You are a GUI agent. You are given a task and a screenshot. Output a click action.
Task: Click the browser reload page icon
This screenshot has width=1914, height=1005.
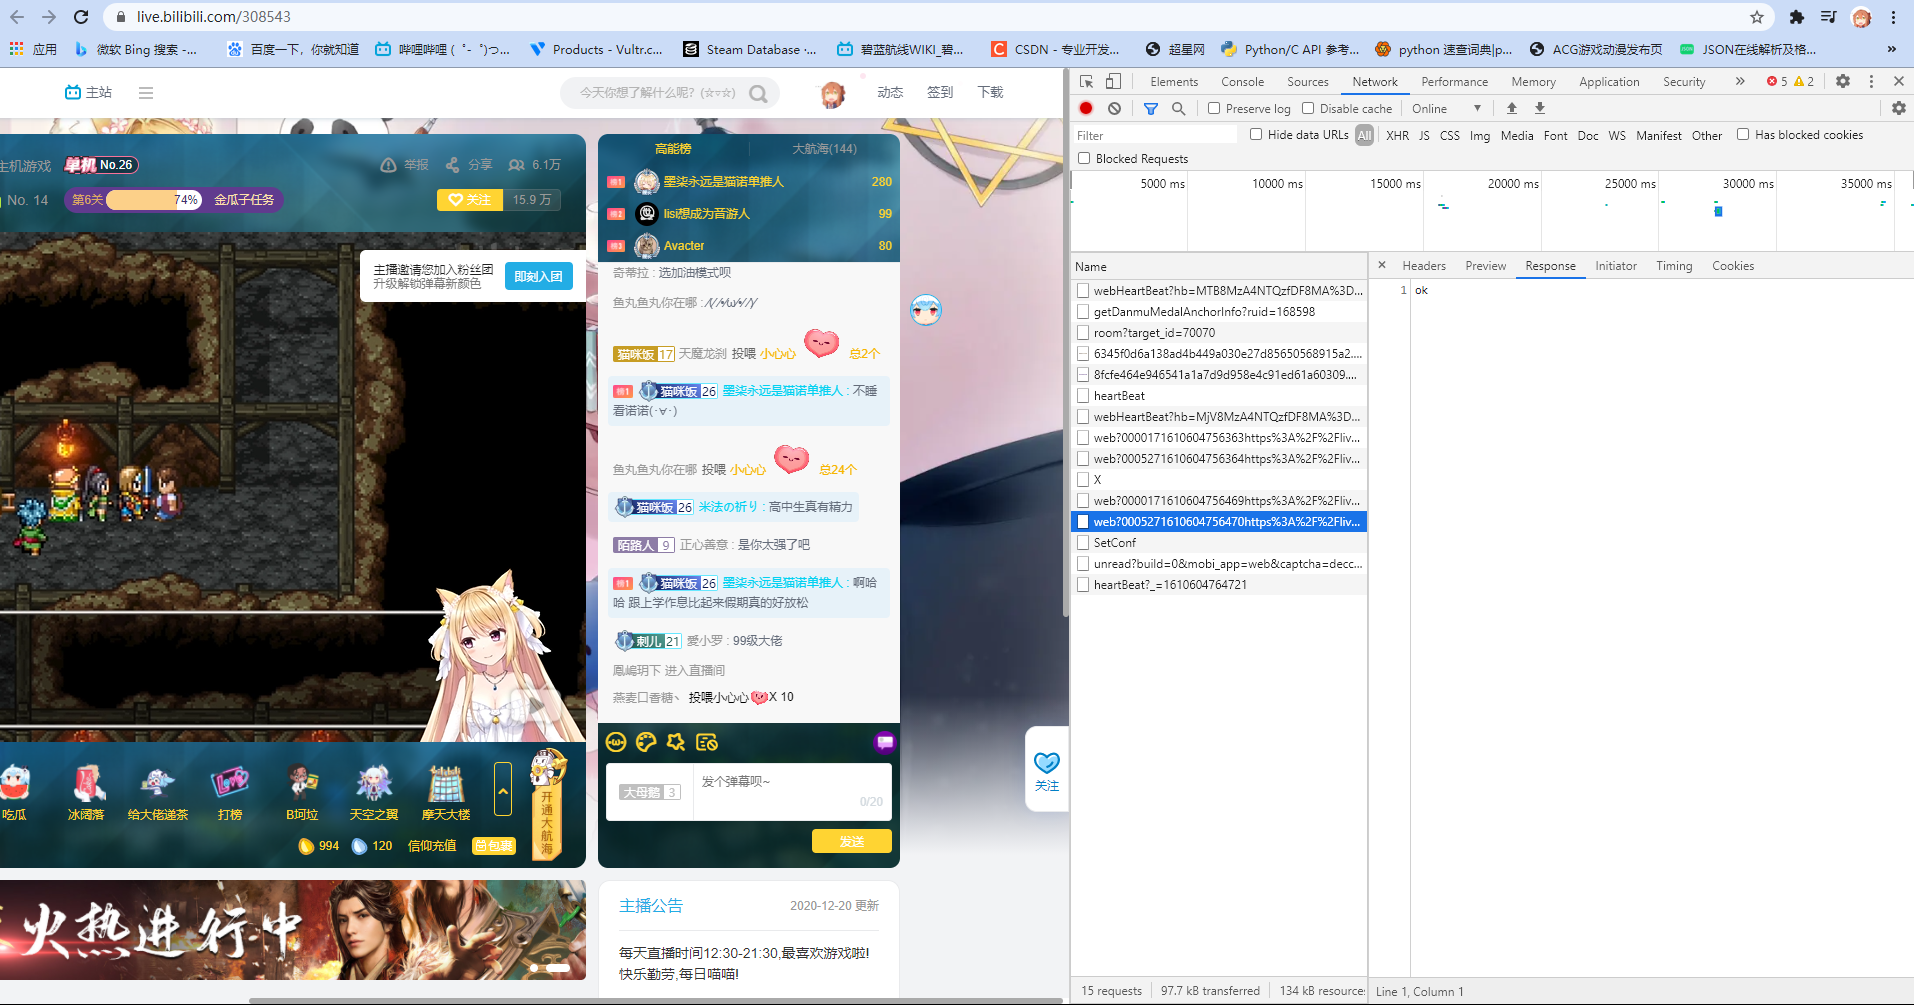pos(81,17)
